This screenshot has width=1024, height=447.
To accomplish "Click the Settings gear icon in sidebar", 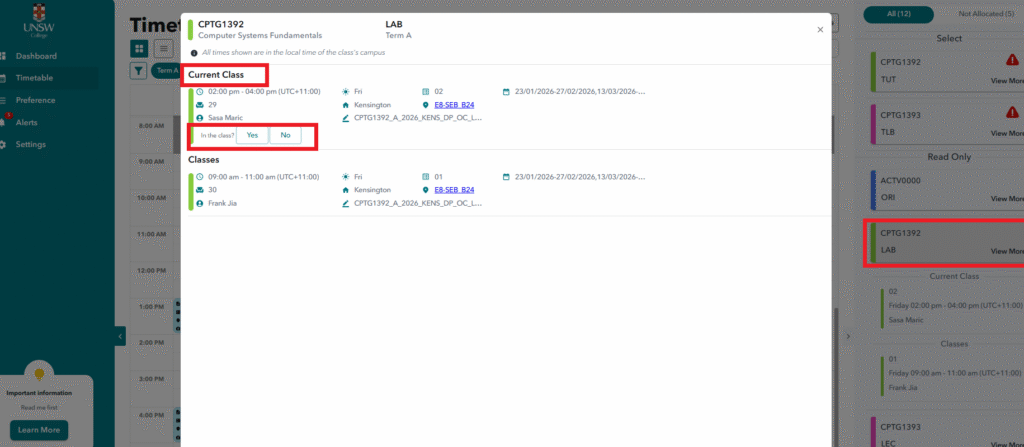I will coord(4,144).
